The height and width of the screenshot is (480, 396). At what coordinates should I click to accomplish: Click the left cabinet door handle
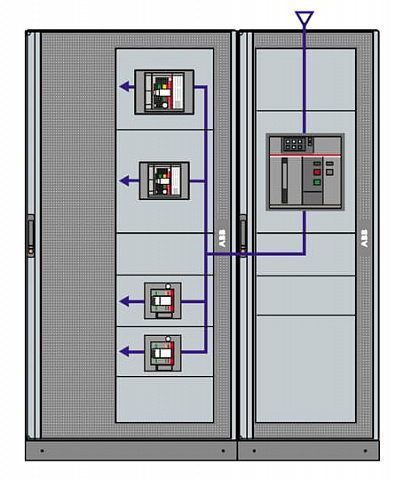(x=31, y=236)
